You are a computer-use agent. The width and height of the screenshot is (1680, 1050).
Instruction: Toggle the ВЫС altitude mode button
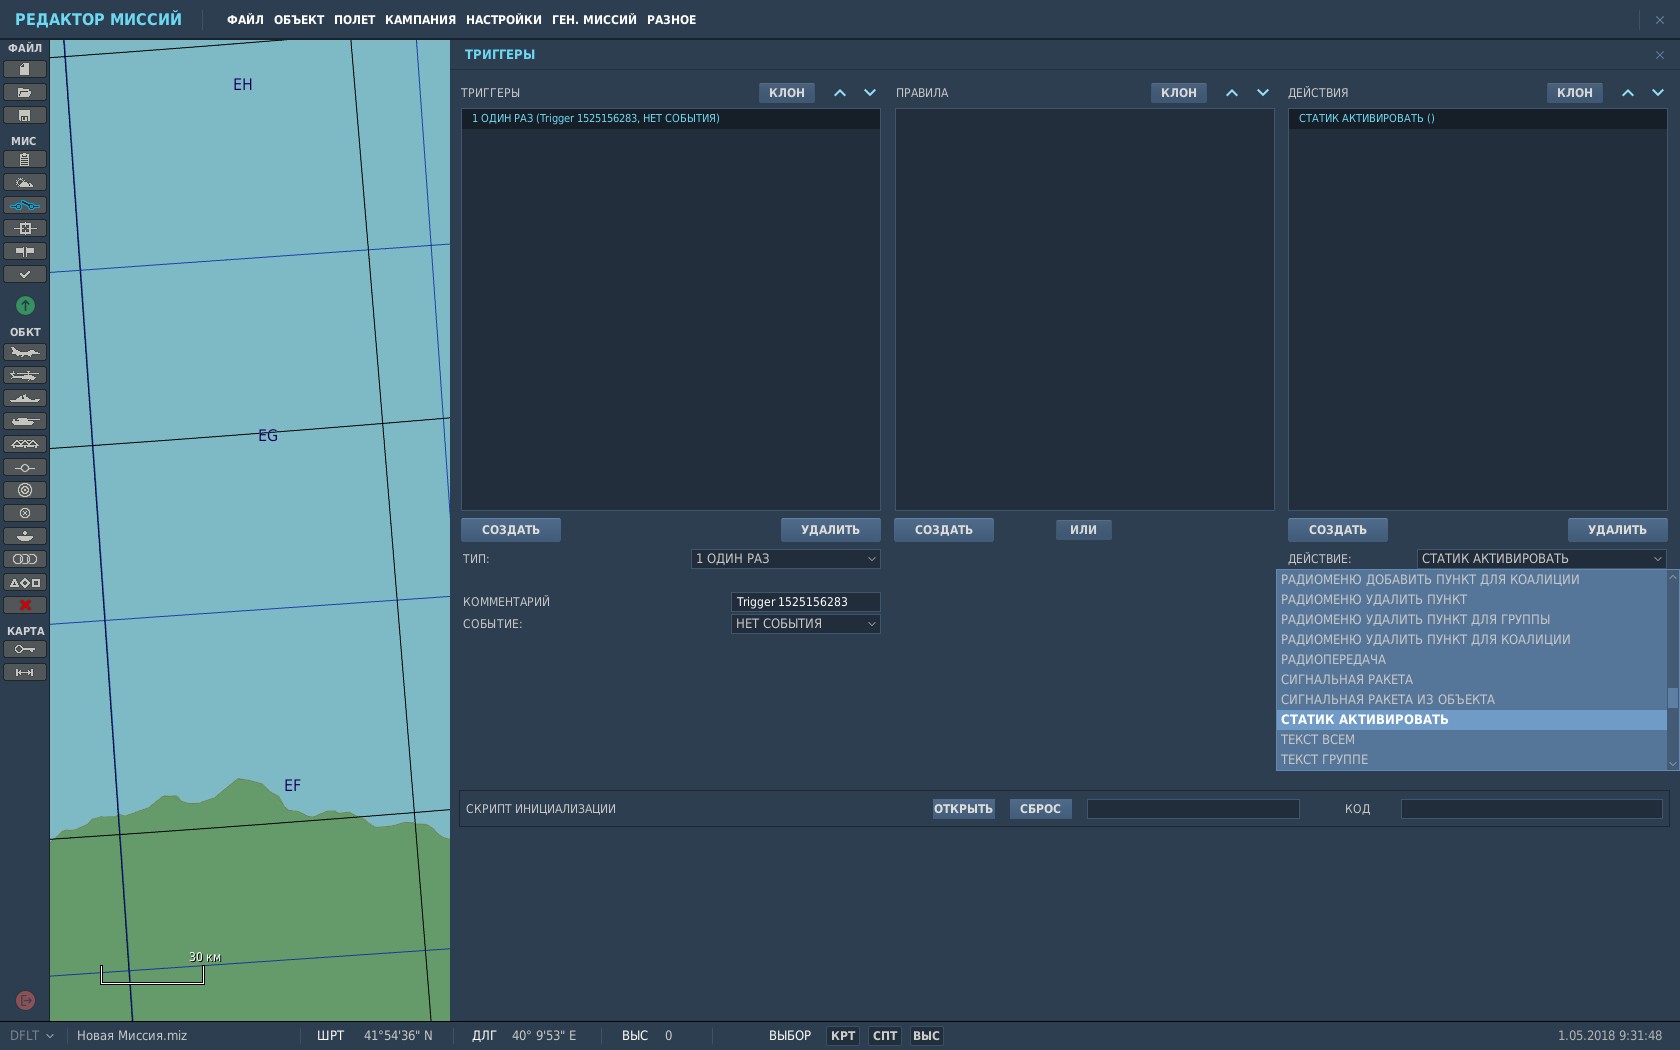(926, 1036)
